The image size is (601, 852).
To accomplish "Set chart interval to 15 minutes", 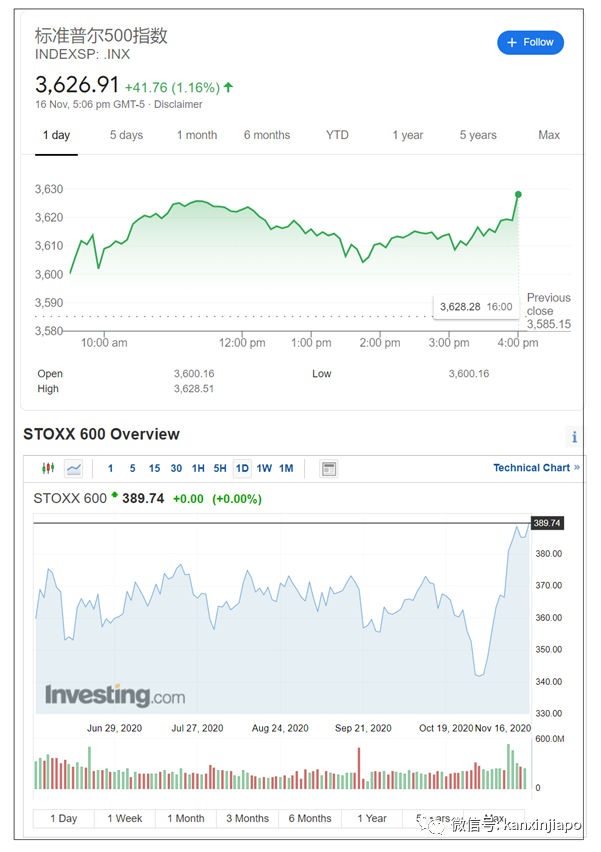I will pos(154,468).
